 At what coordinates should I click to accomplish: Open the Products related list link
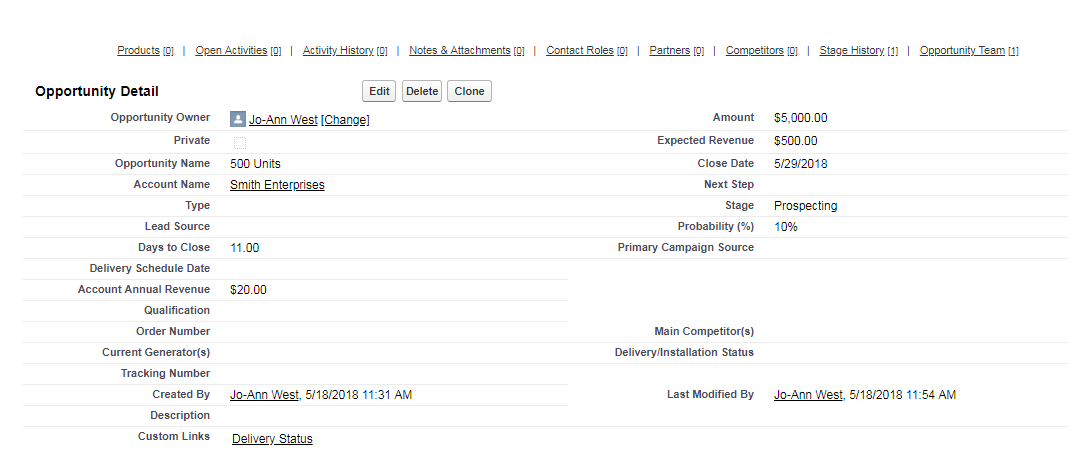pyautogui.click(x=138, y=50)
